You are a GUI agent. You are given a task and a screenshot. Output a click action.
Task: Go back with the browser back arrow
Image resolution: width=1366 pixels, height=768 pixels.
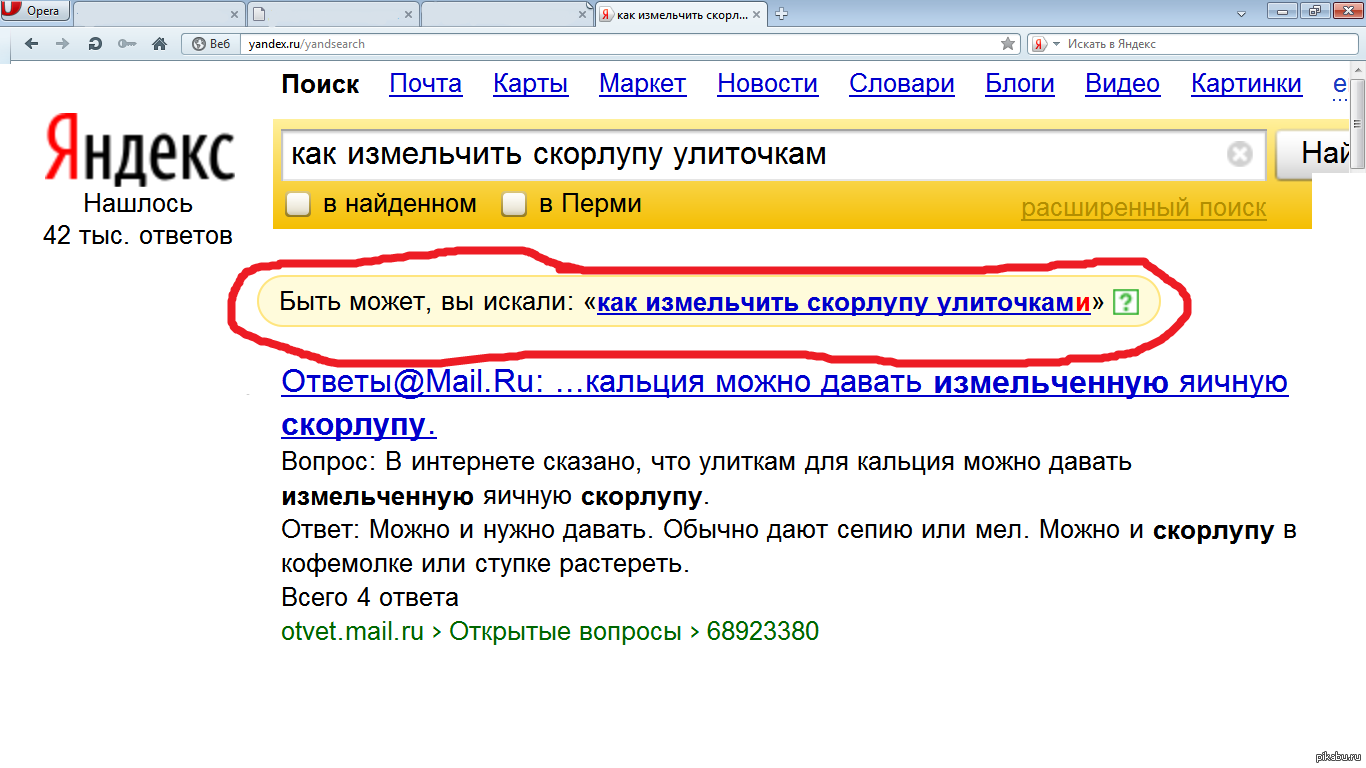click(x=32, y=44)
